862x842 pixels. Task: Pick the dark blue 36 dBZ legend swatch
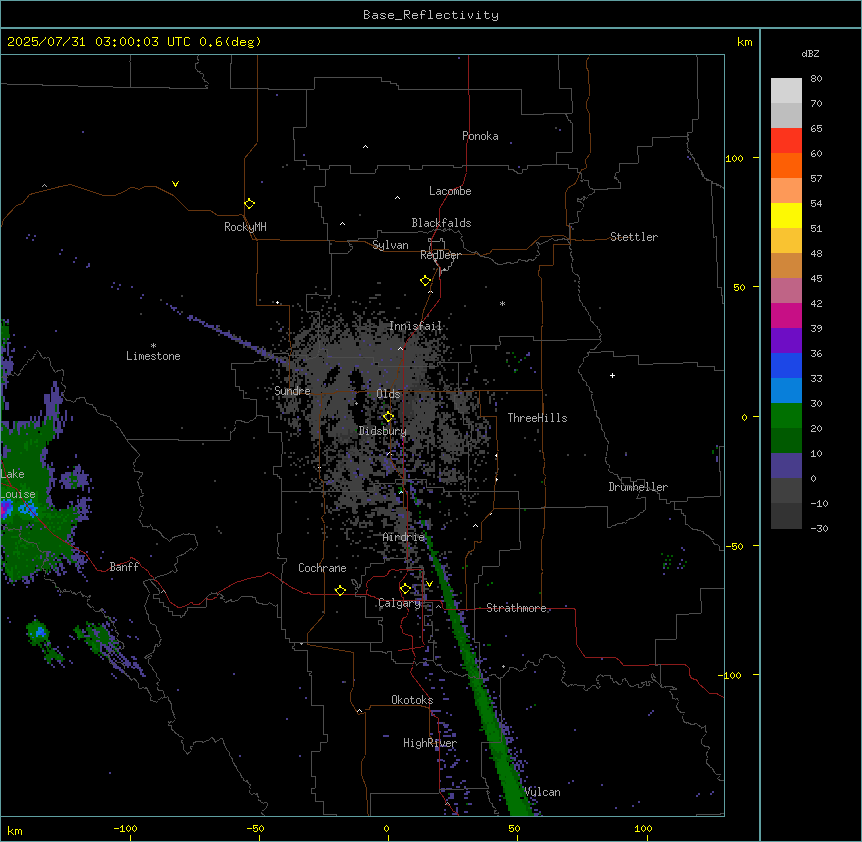[x=786, y=365]
